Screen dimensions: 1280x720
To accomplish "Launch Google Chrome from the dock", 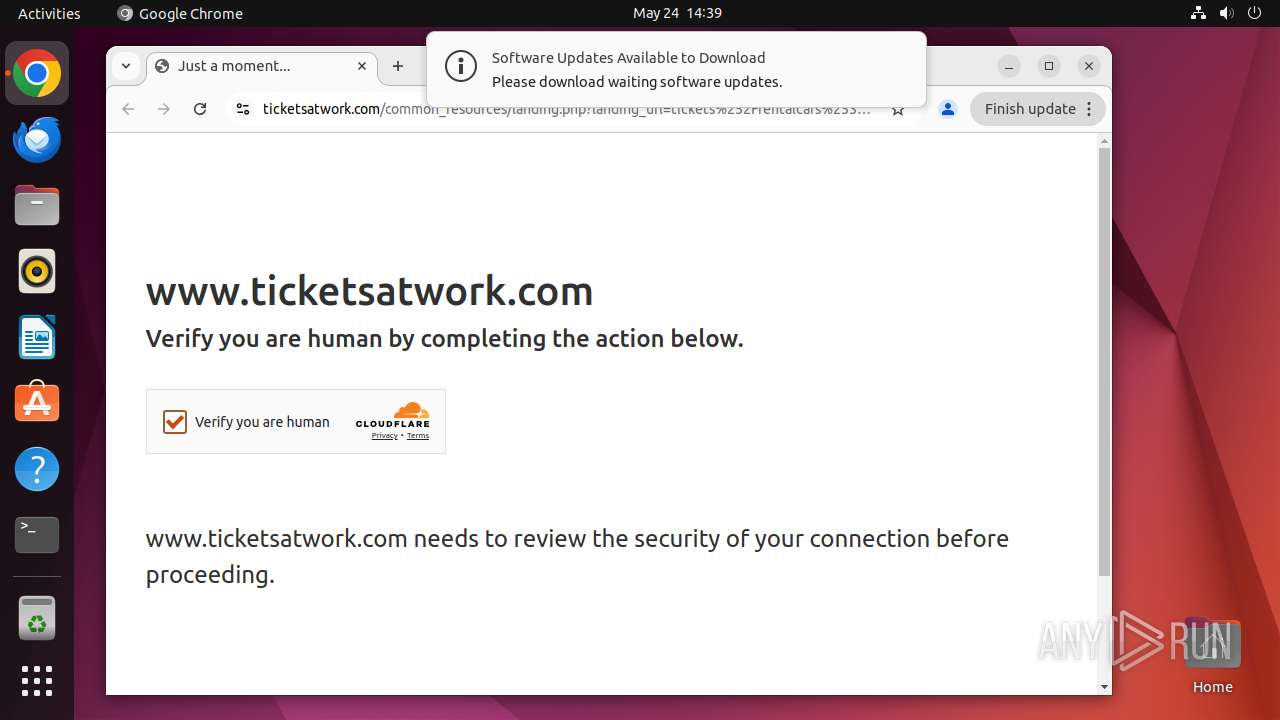I will 37,73.
